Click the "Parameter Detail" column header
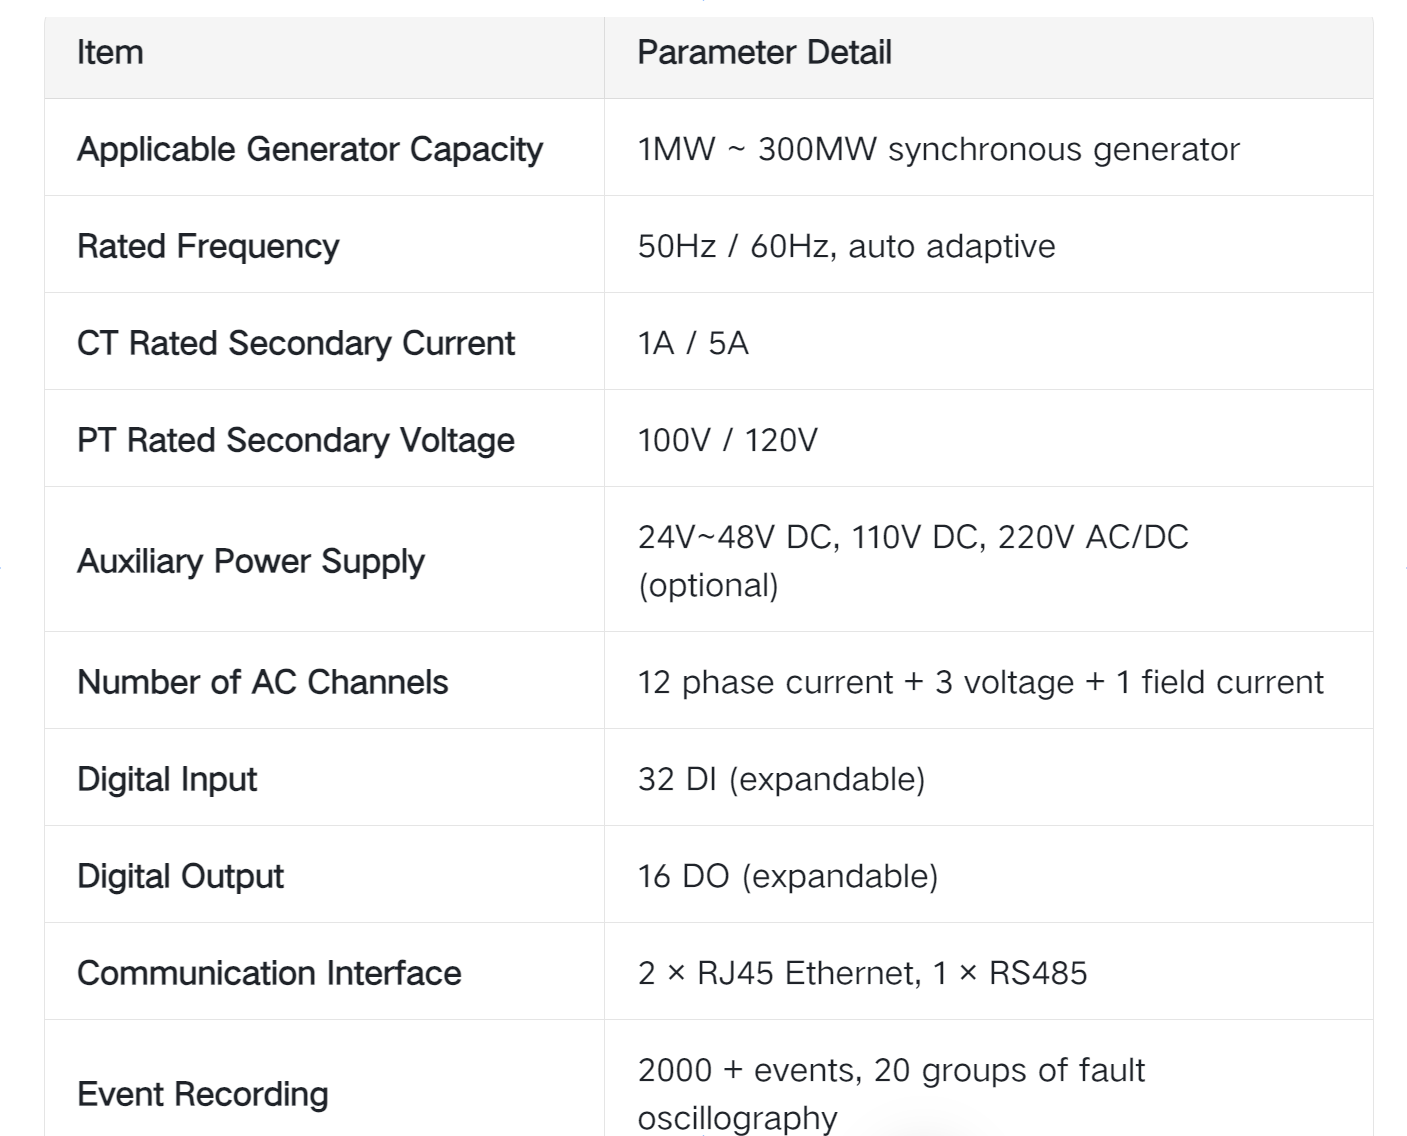The image size is (1407, 1136). [x=764, y=53]
